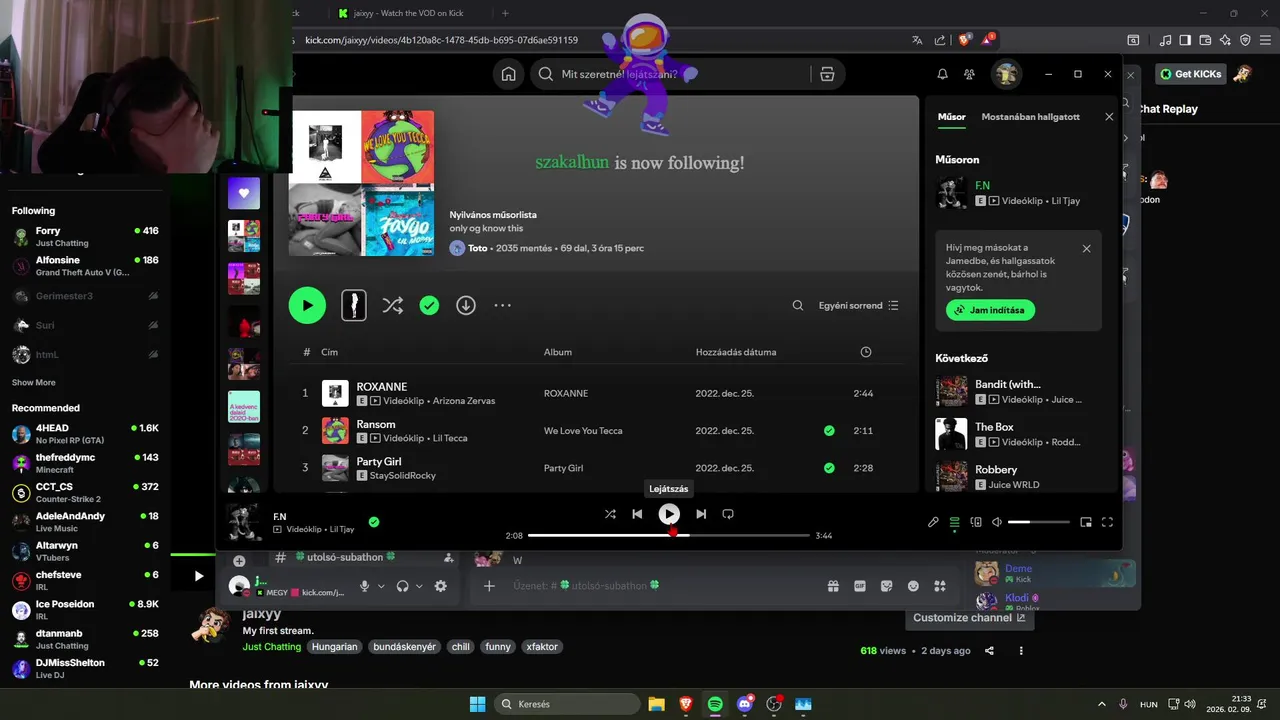Viewport: 1280px width, 720px height.
Task: Toggle liked check for now playing F.N
Action: 374,522
